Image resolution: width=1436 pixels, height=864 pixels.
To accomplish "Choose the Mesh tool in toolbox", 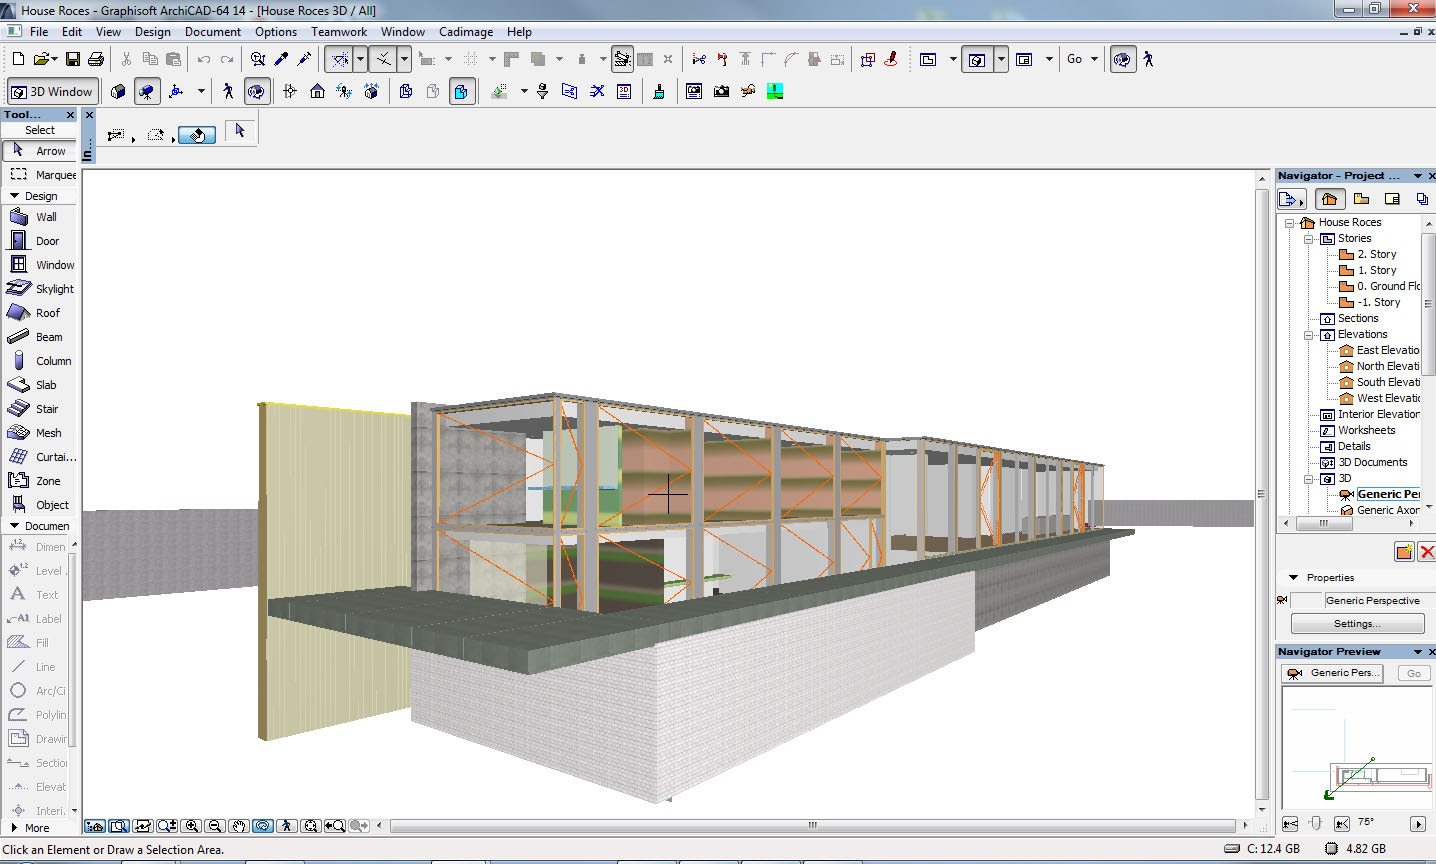I will click(x=40, y=433).
